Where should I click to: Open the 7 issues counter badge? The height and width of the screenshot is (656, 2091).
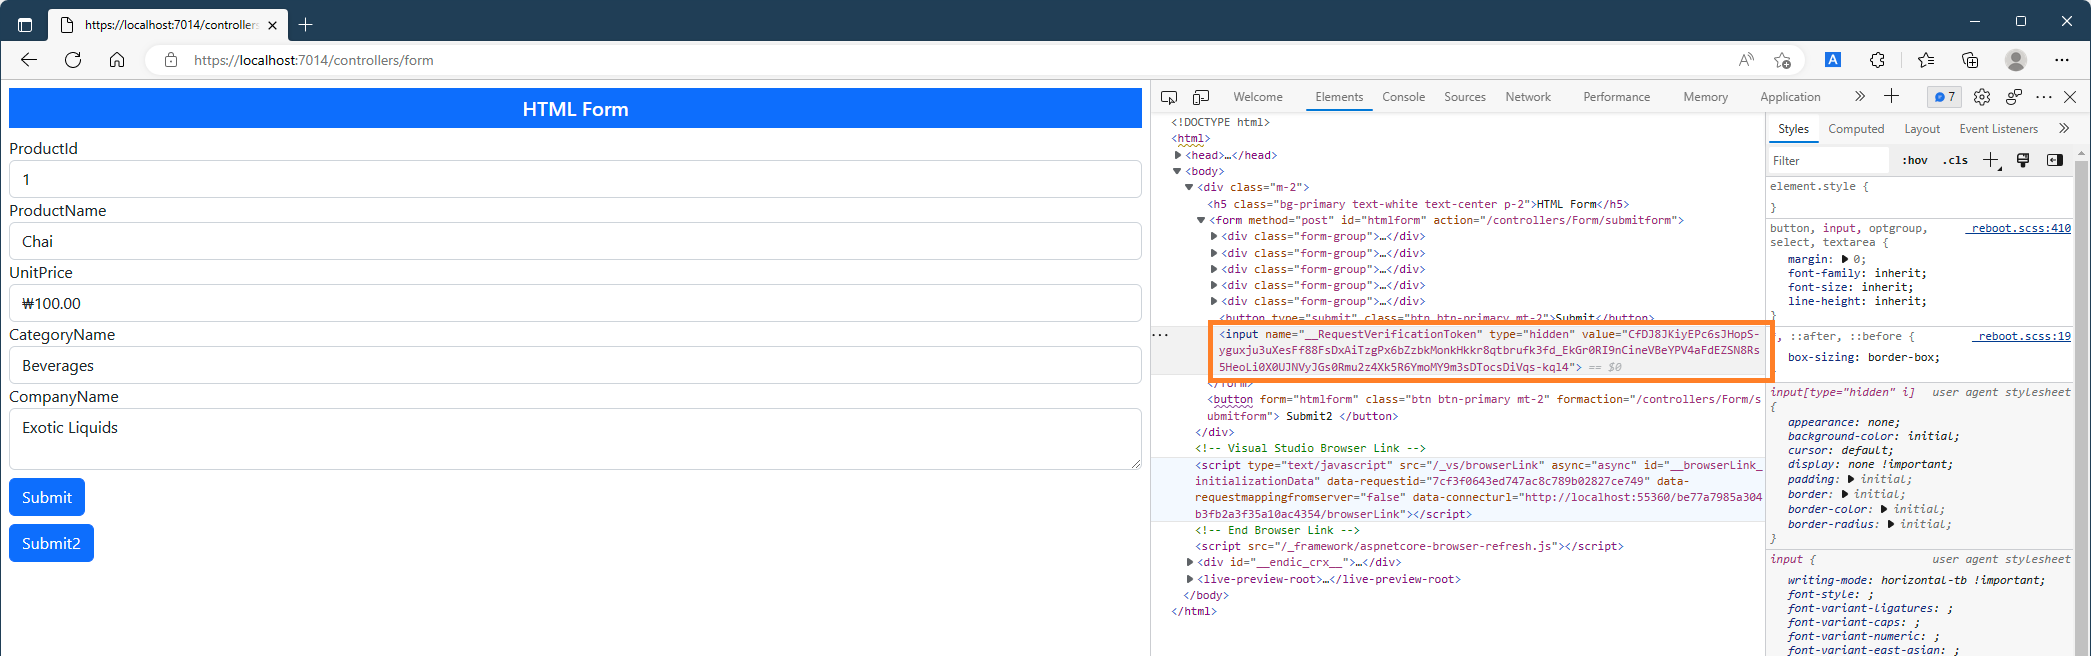click(1944, 97)
